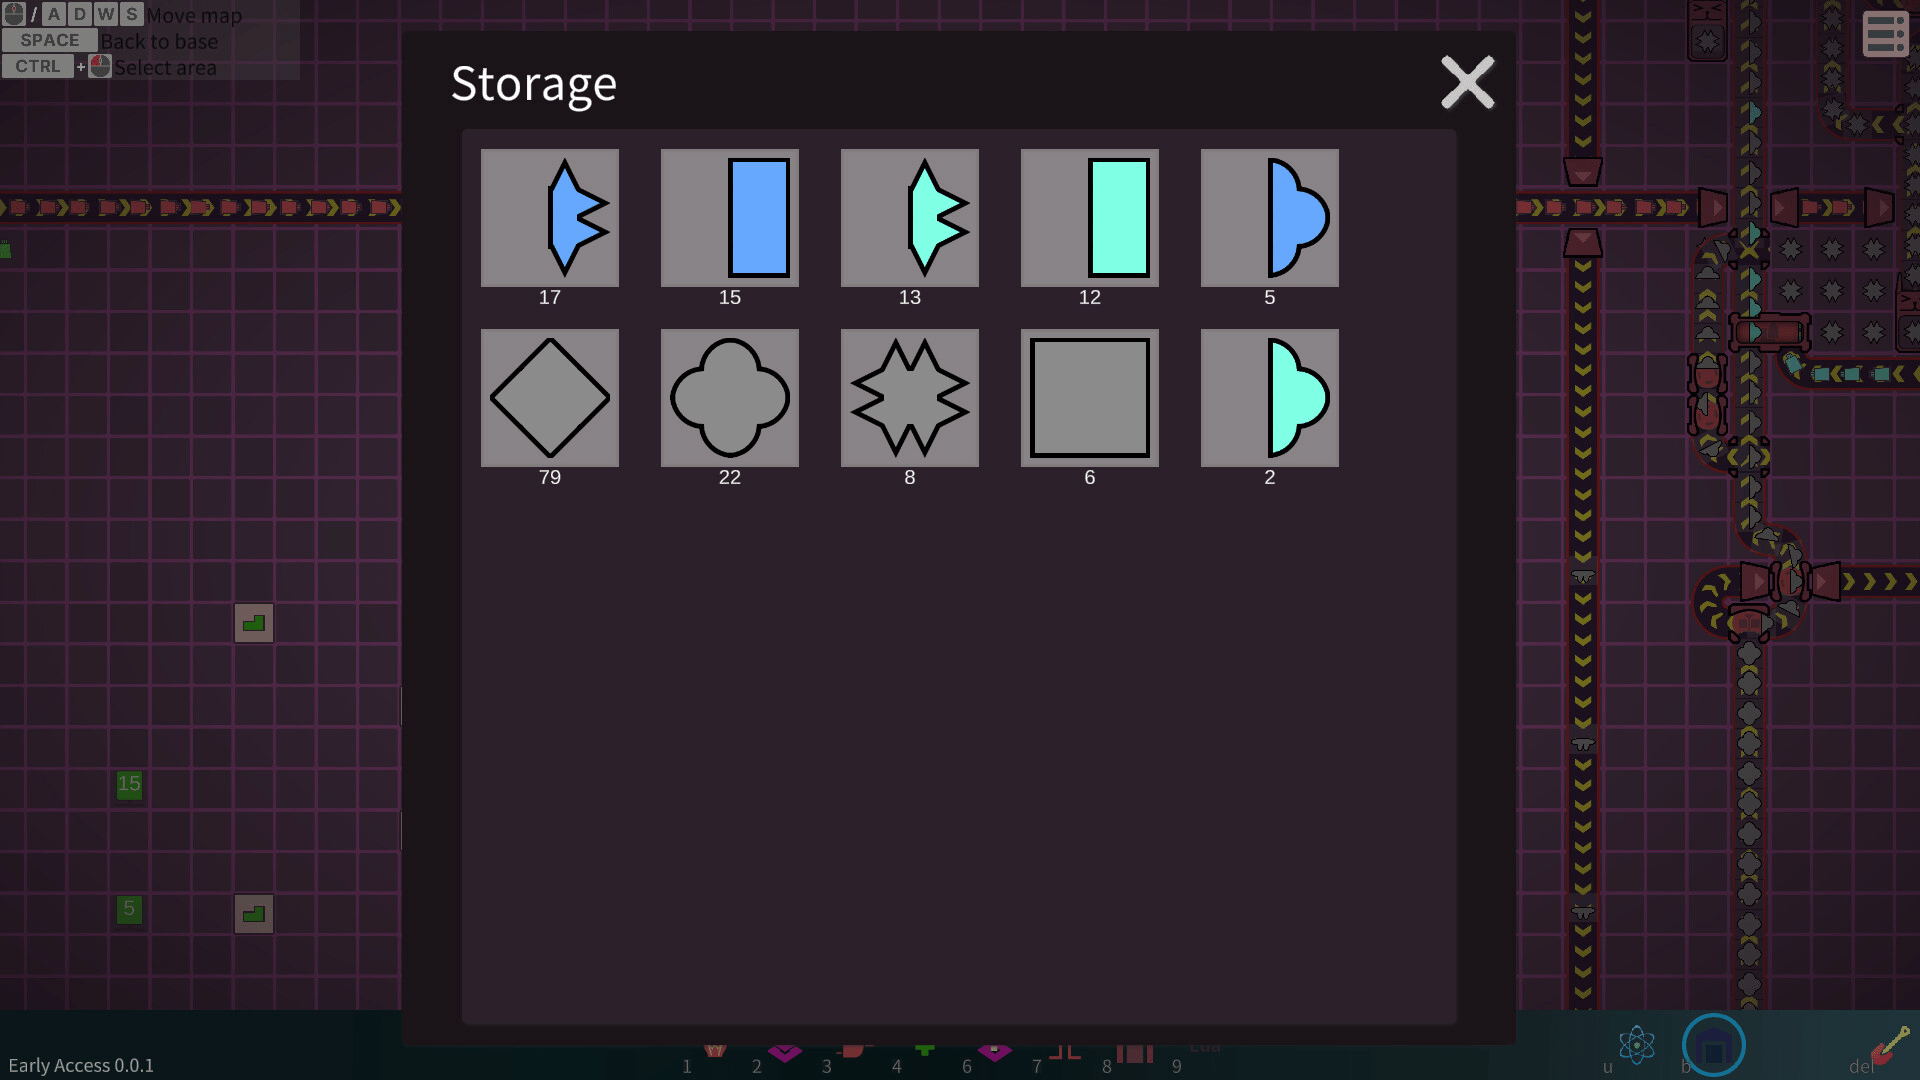The image size is (1920, 1080).
Task: Select the blue rectangle storage item
Action: coord(729,218)
